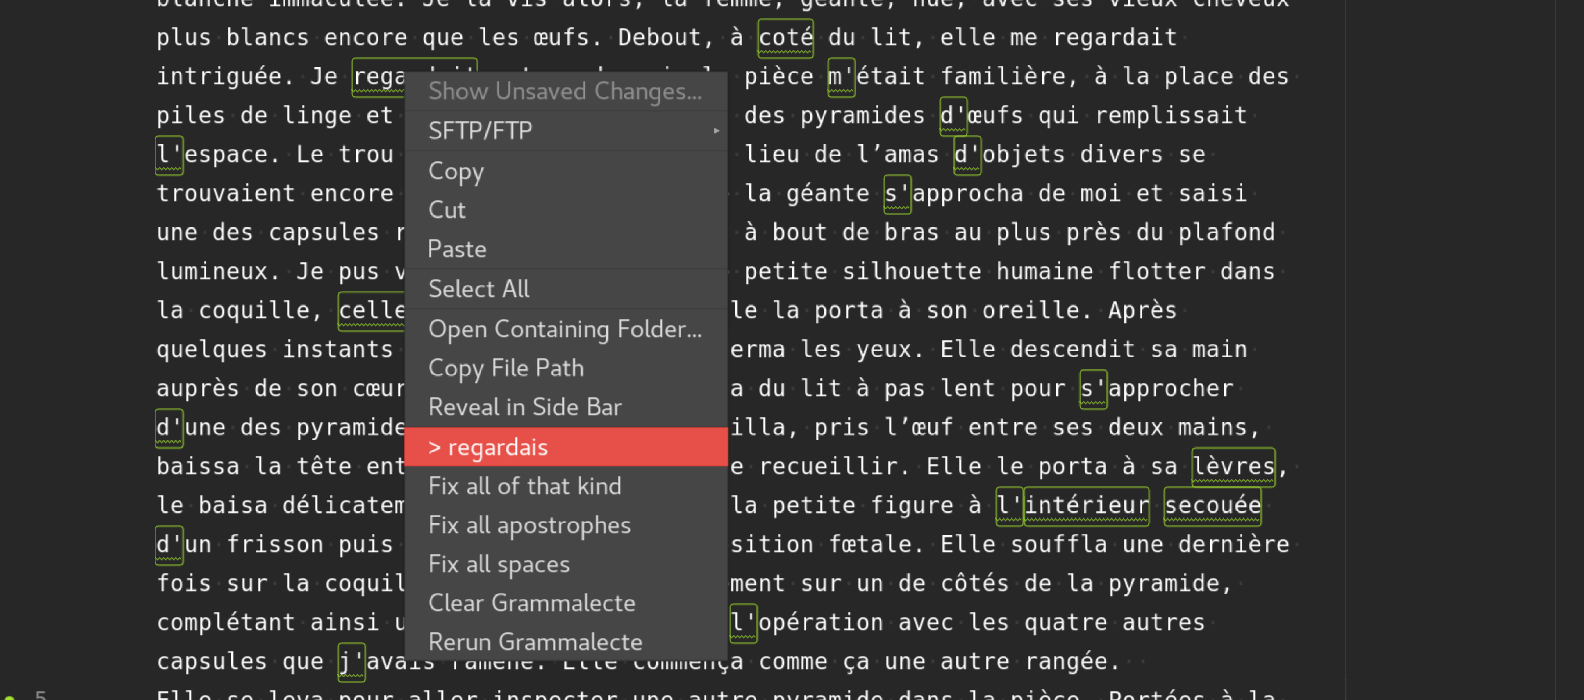
Task: Place cursor on the word 'plafond'
Action: pyautogui.click(x=1227, y=233)
